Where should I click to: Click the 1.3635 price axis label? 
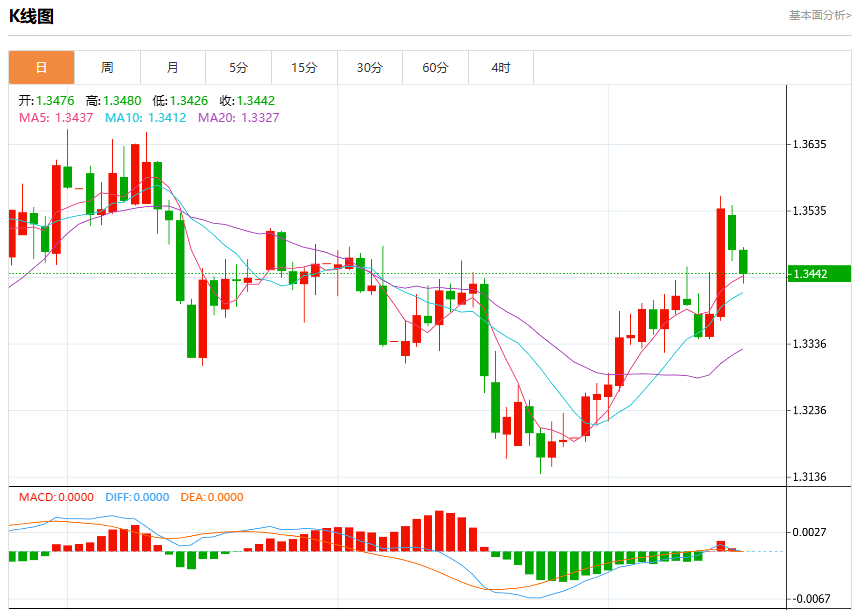[809, 144]
